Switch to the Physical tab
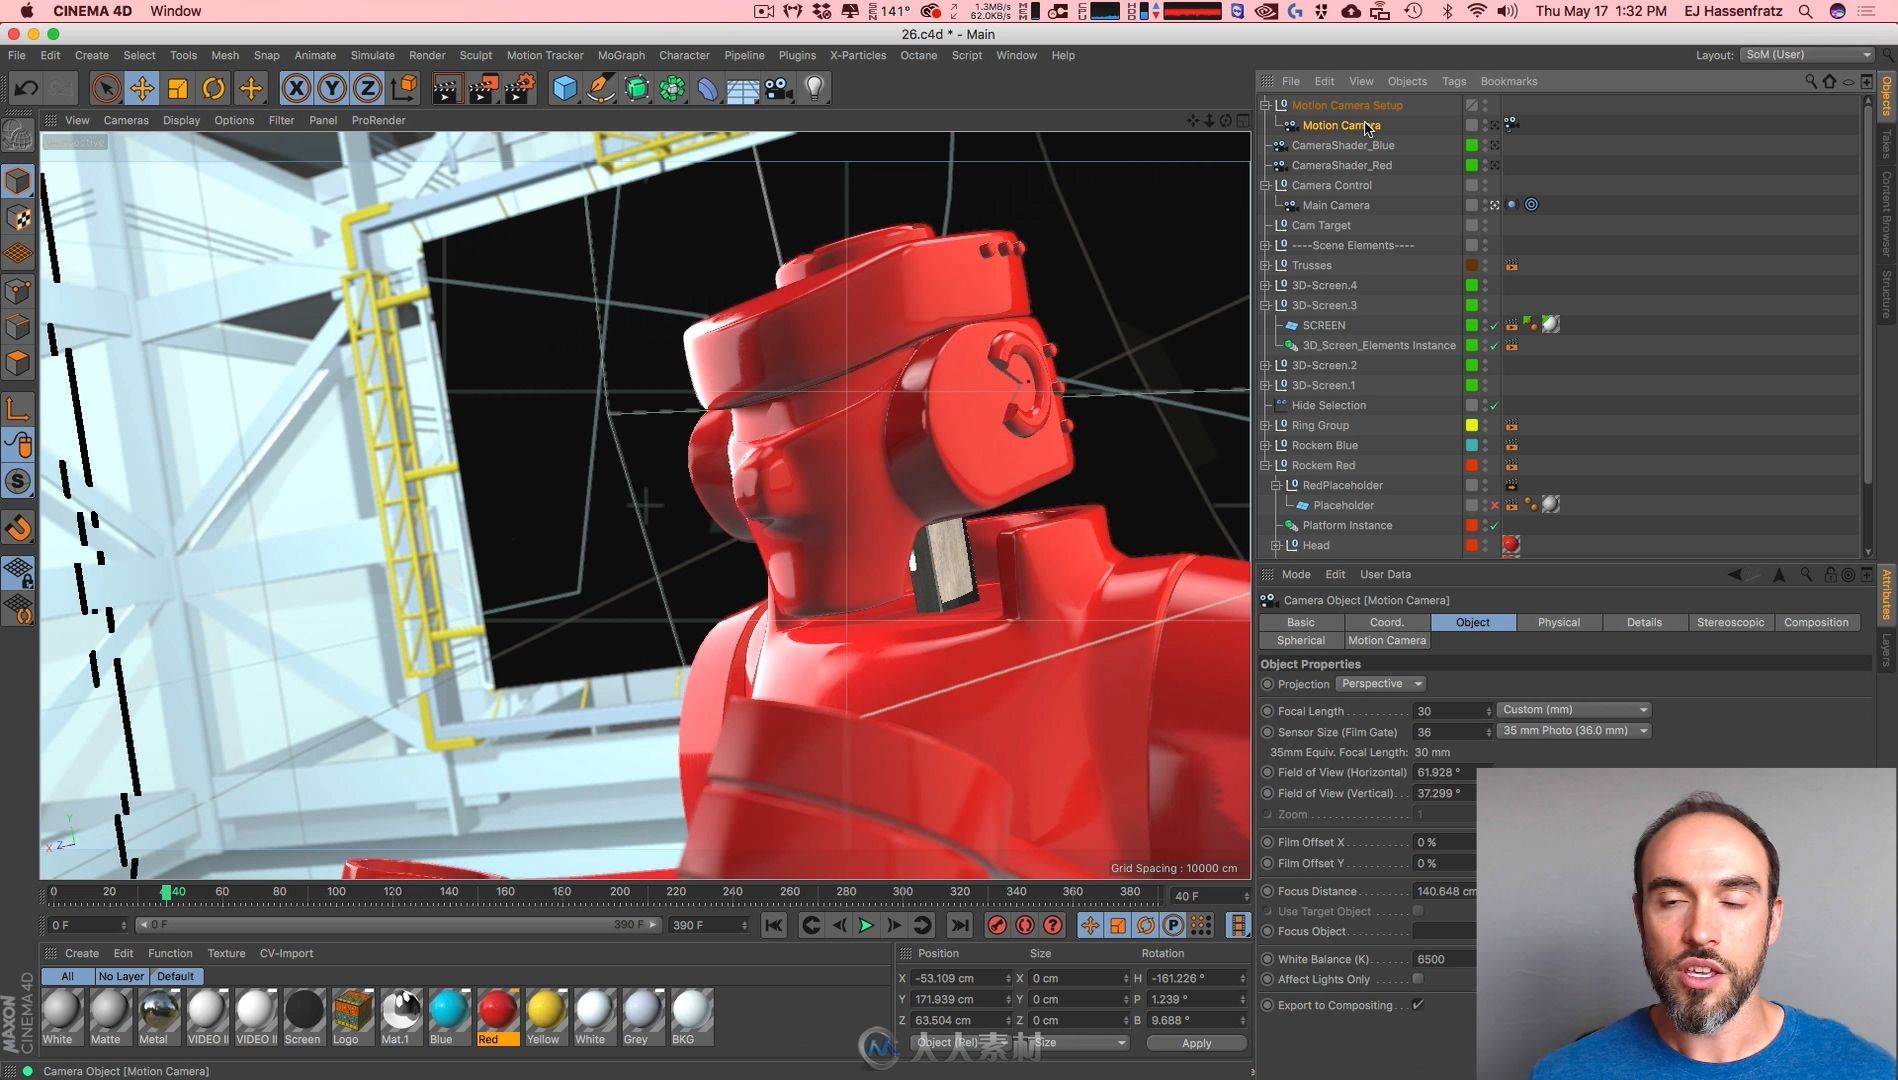The height and width of the screenshot is (1080, 1898). click(1559, 622)
